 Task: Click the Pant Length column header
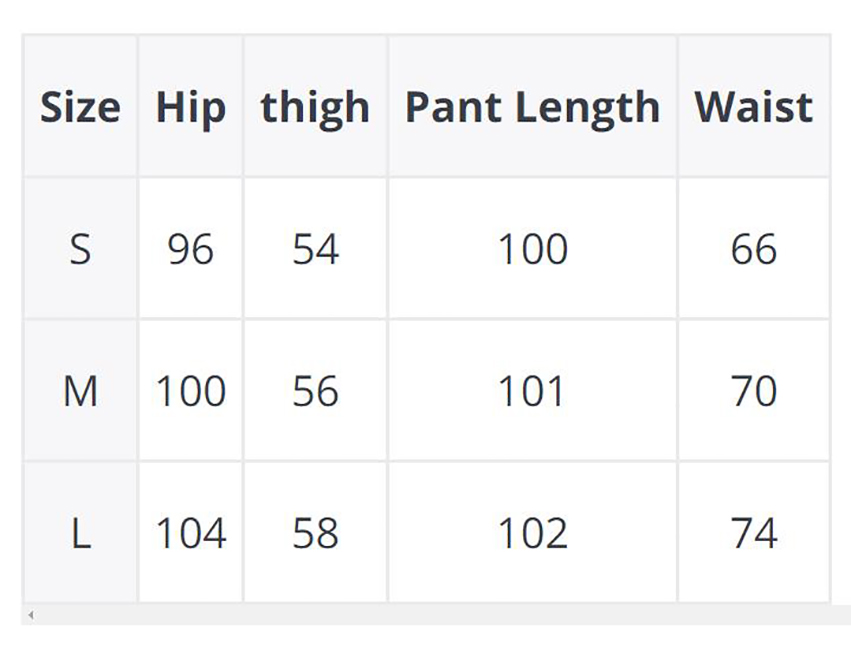pos(532,107)
